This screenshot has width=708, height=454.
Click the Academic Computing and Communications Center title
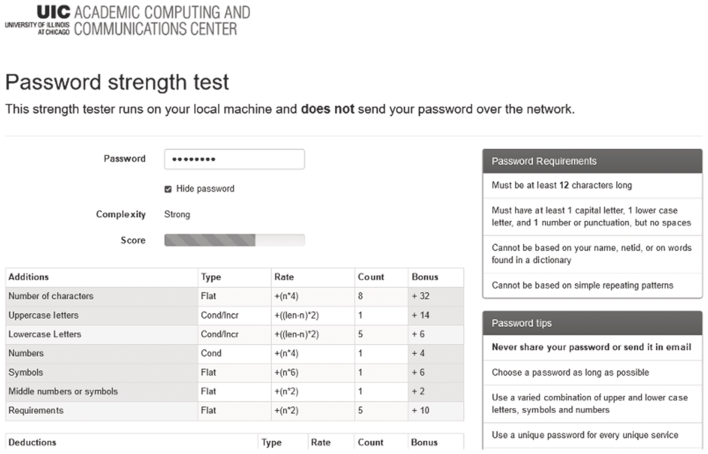(x=162, y=20)
